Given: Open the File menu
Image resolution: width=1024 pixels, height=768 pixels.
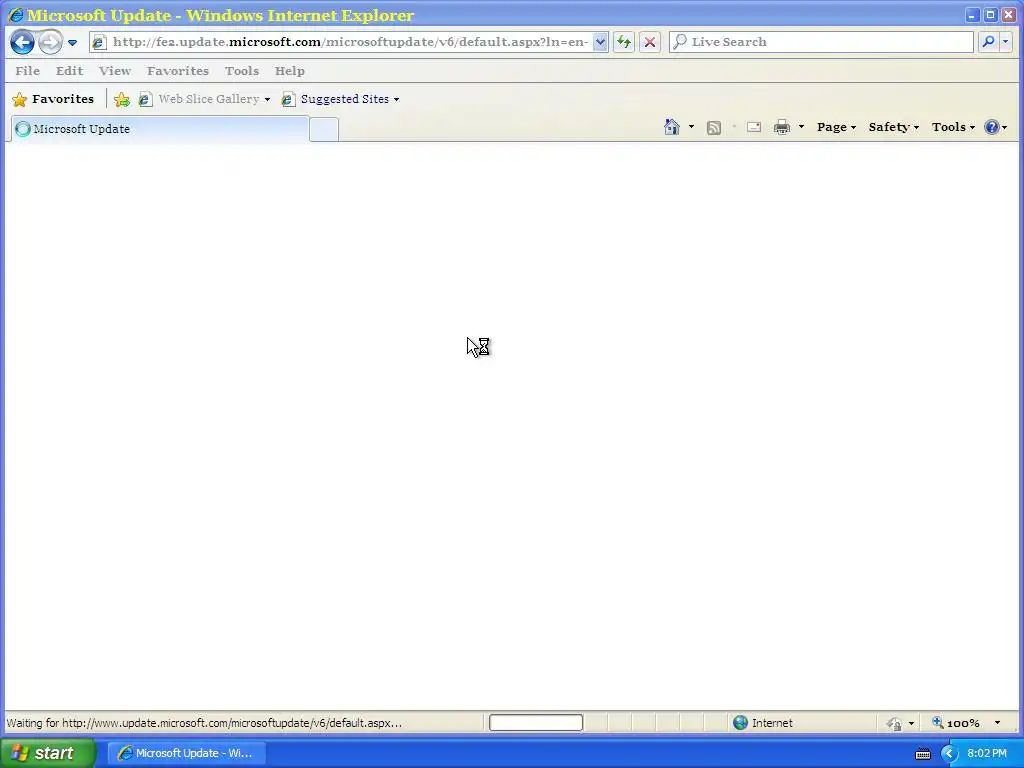Looking at the screenshot, I should (x=27, y=71).
